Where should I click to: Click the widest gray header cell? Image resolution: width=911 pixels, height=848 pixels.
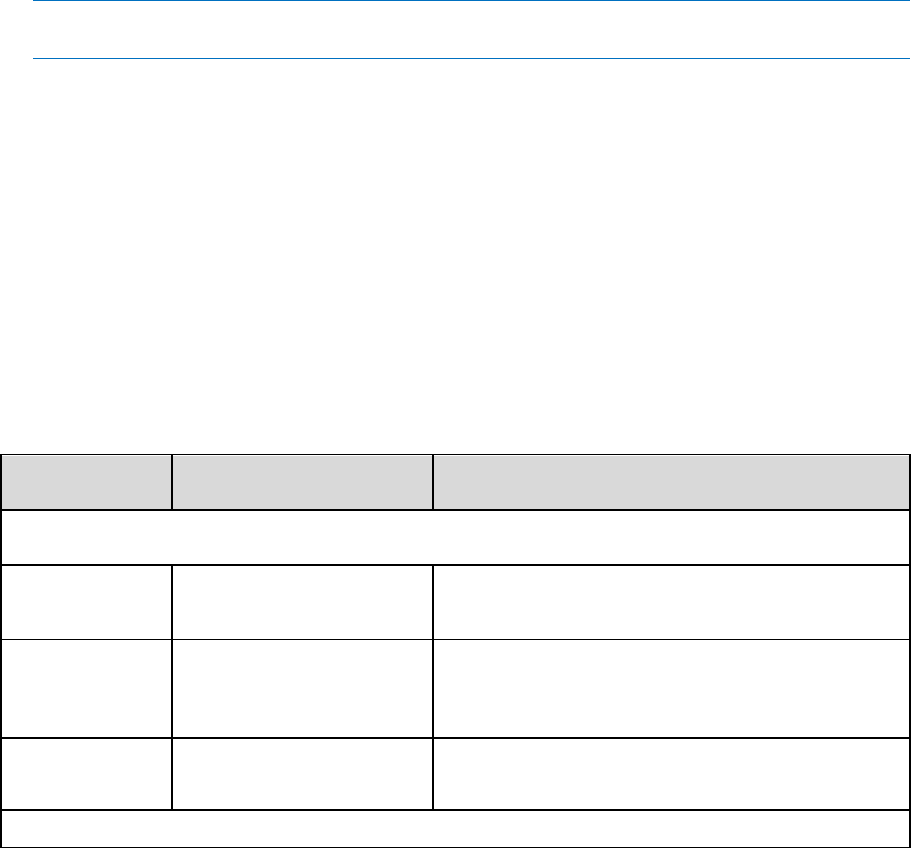click(671, 482)
